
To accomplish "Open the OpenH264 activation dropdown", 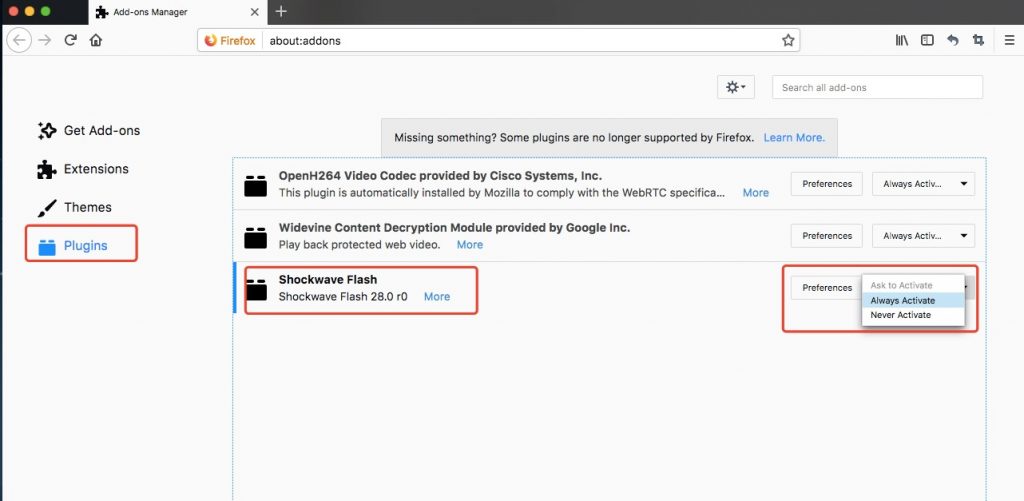I will [x=923, y=184].
